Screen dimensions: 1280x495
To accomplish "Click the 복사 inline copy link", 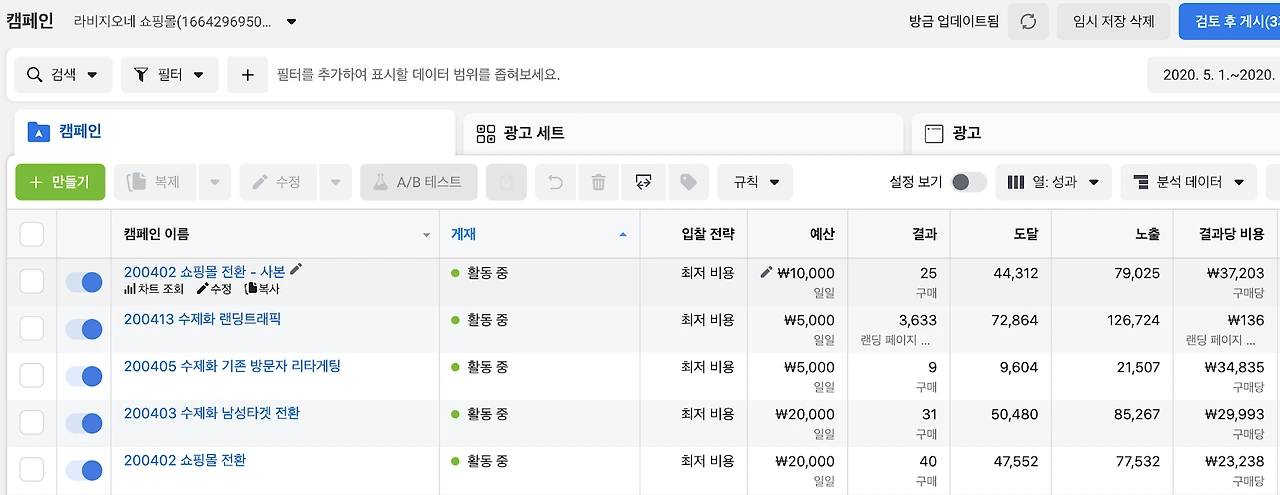I will tap(262, 289).
